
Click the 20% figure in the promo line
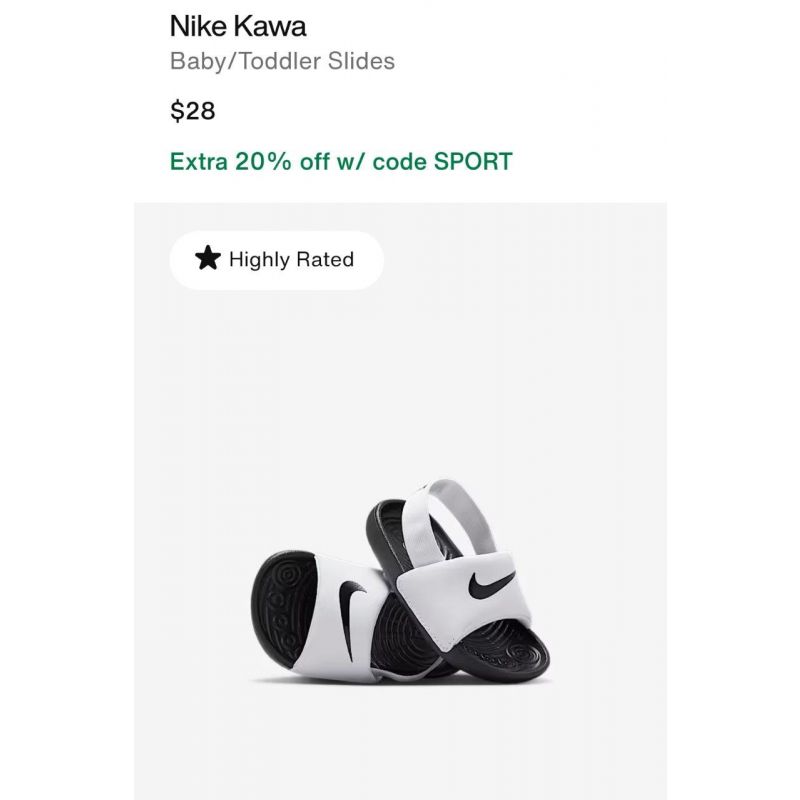point(263,162)
